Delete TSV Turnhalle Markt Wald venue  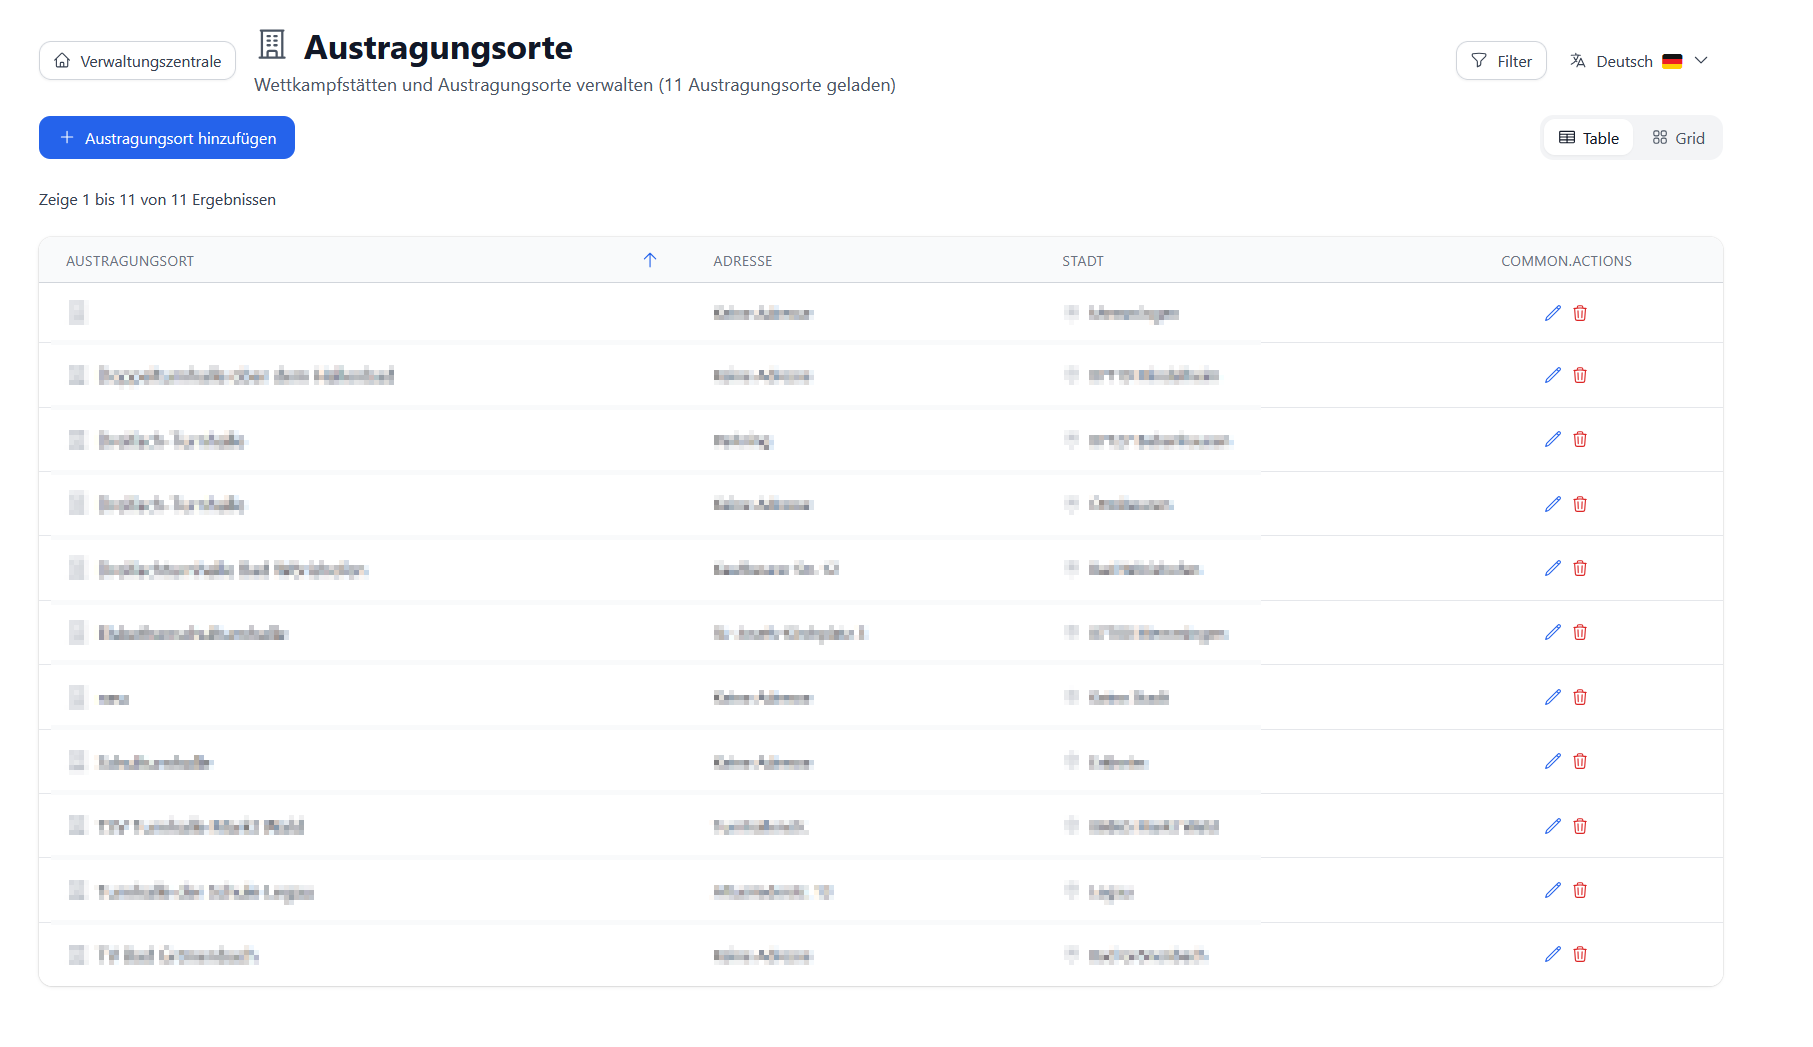1580,826
